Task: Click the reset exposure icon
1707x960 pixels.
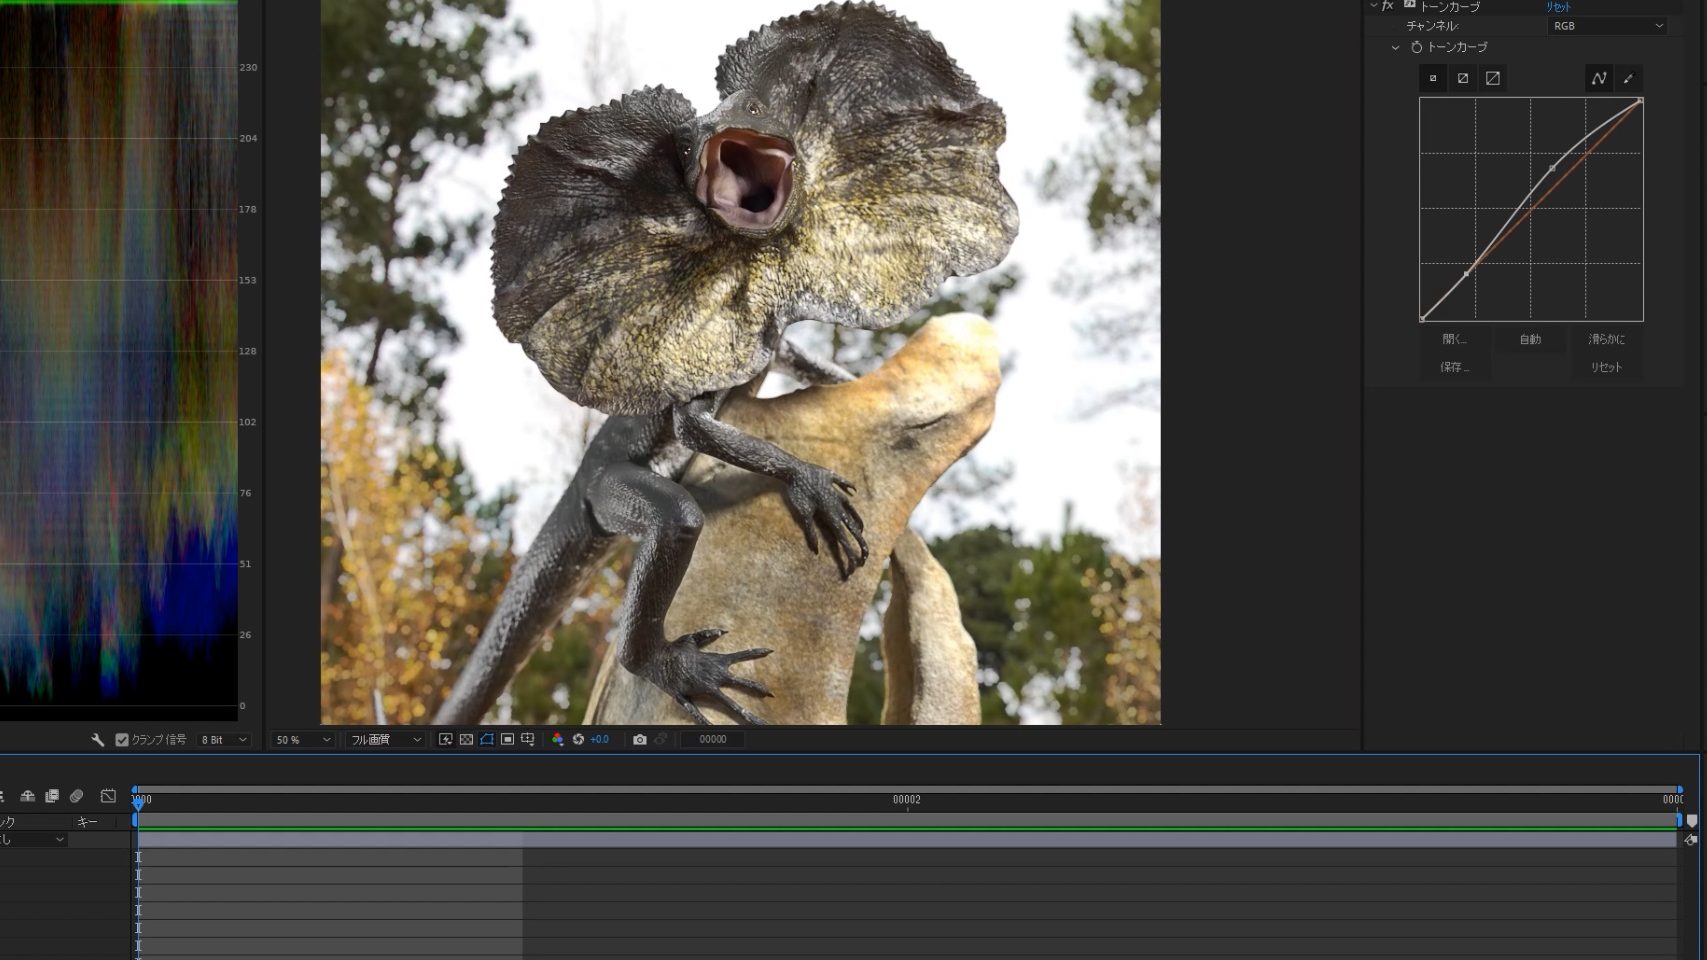Action: pos(578,740)
